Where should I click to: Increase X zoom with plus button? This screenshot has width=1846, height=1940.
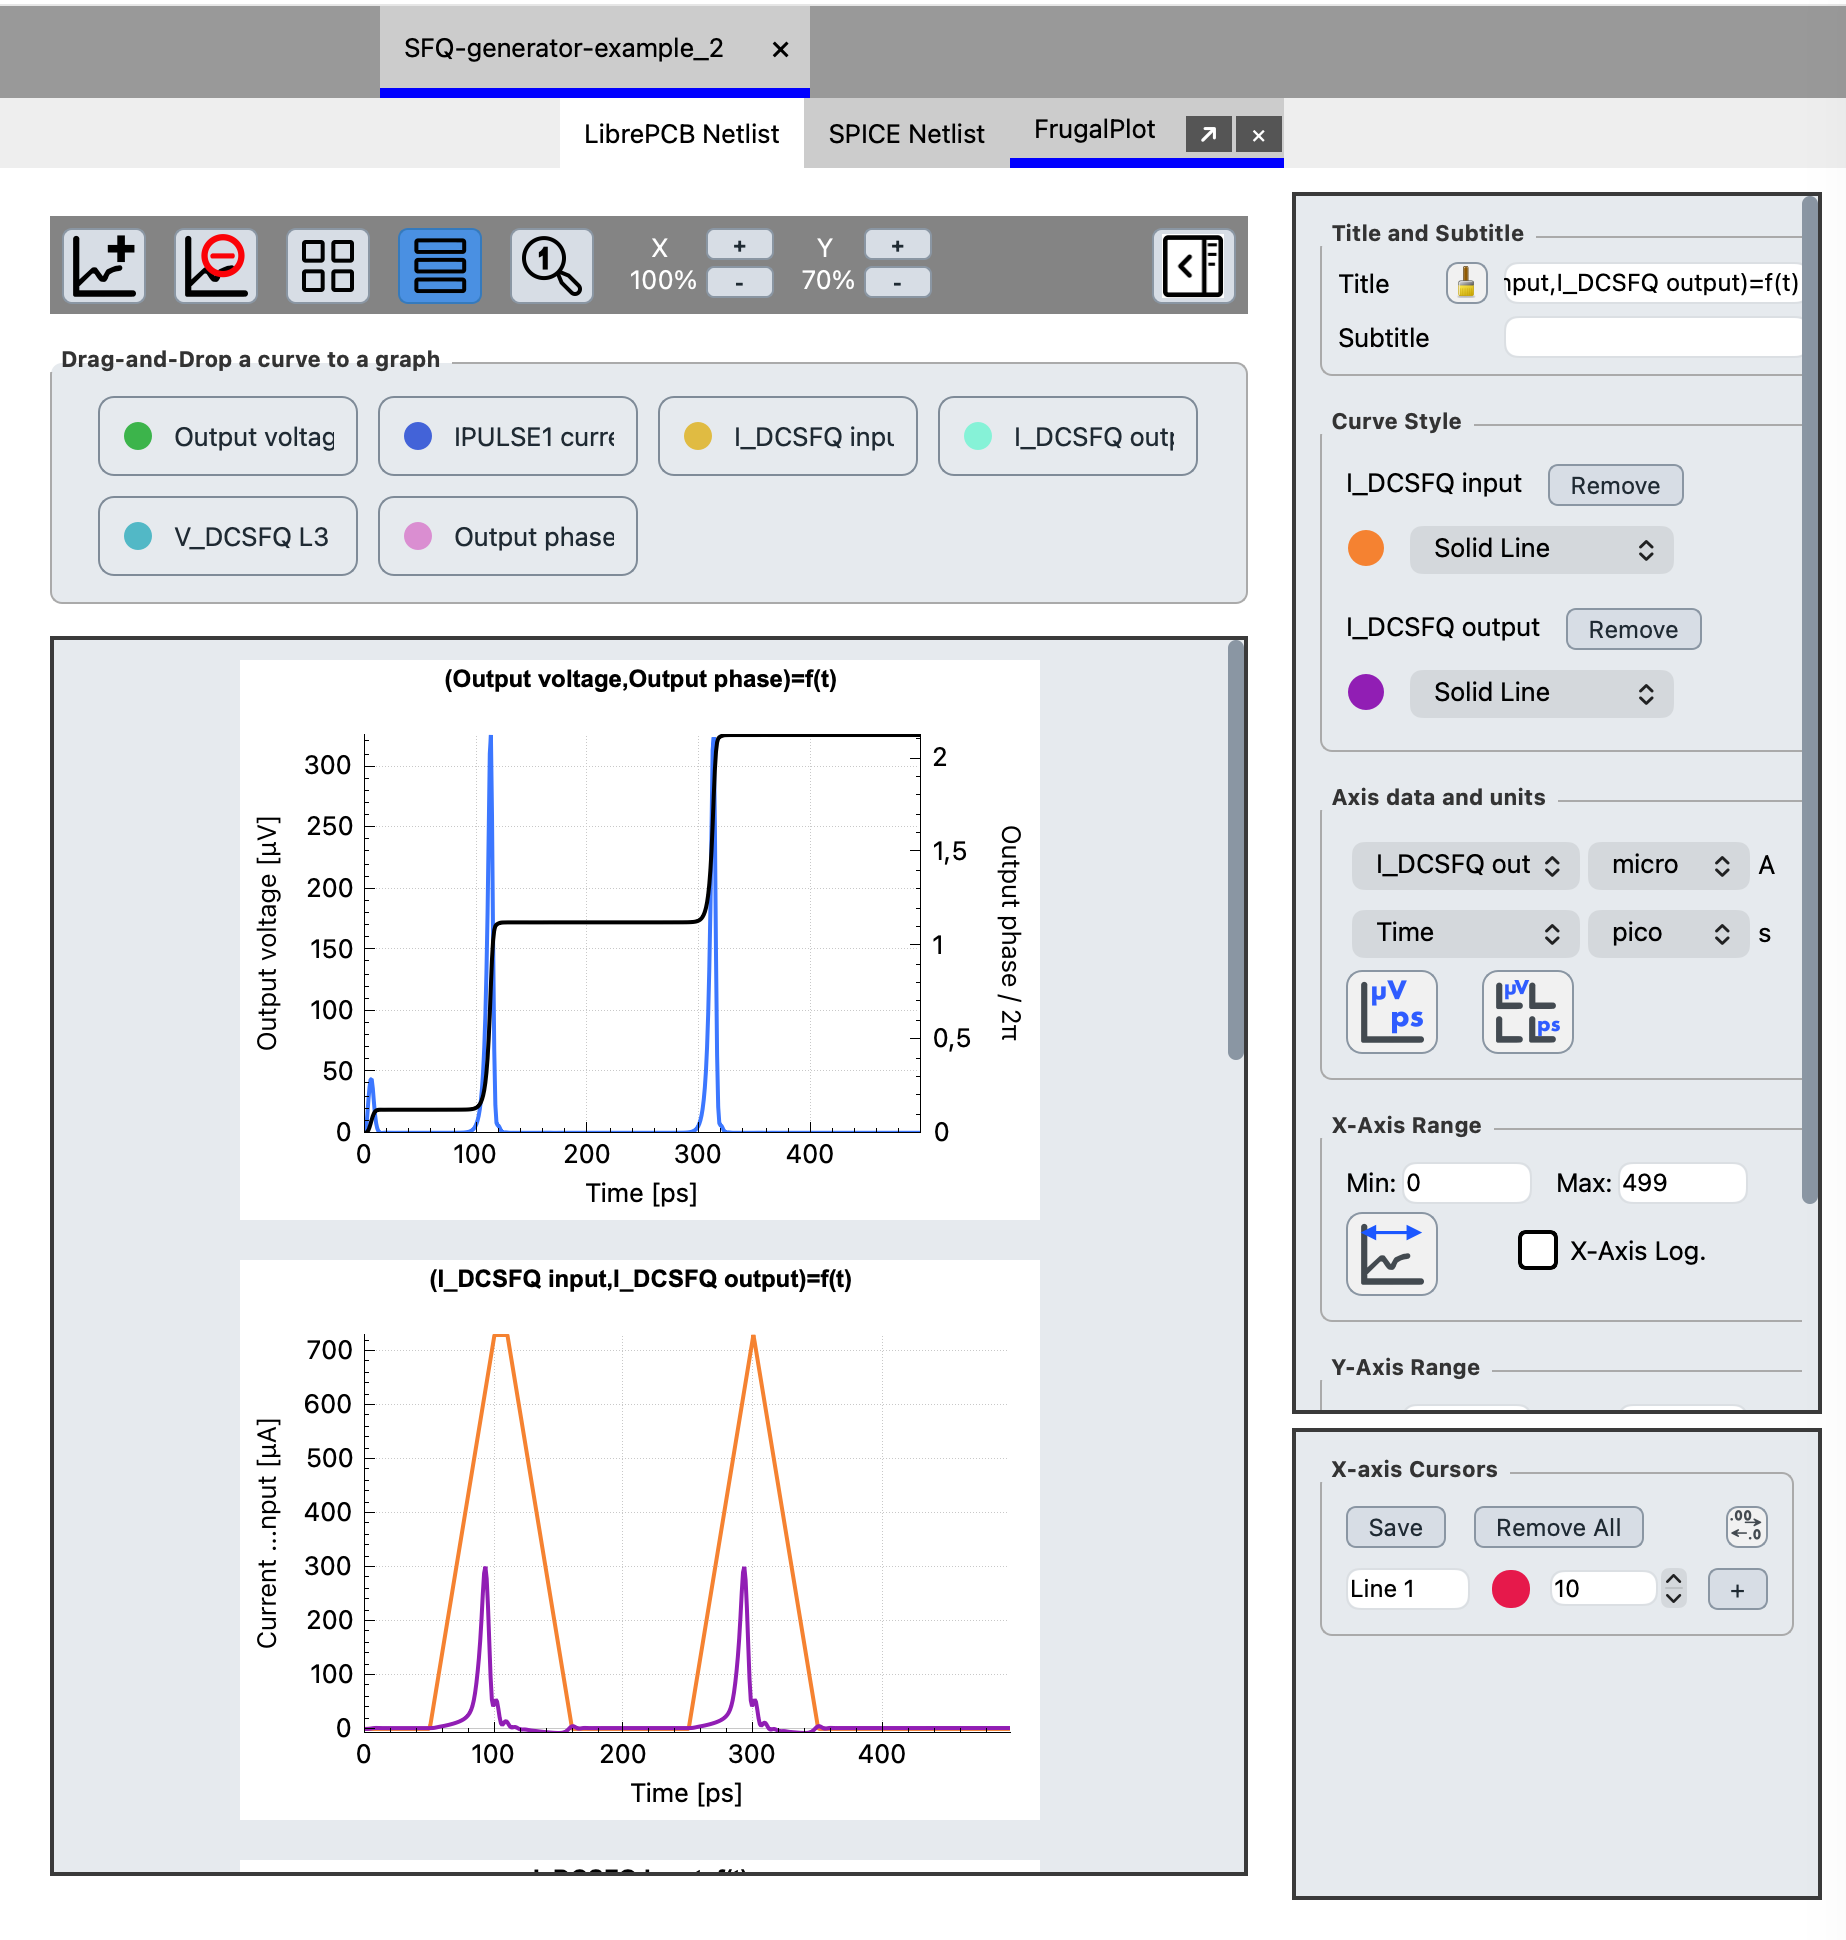tap(740, 246)
